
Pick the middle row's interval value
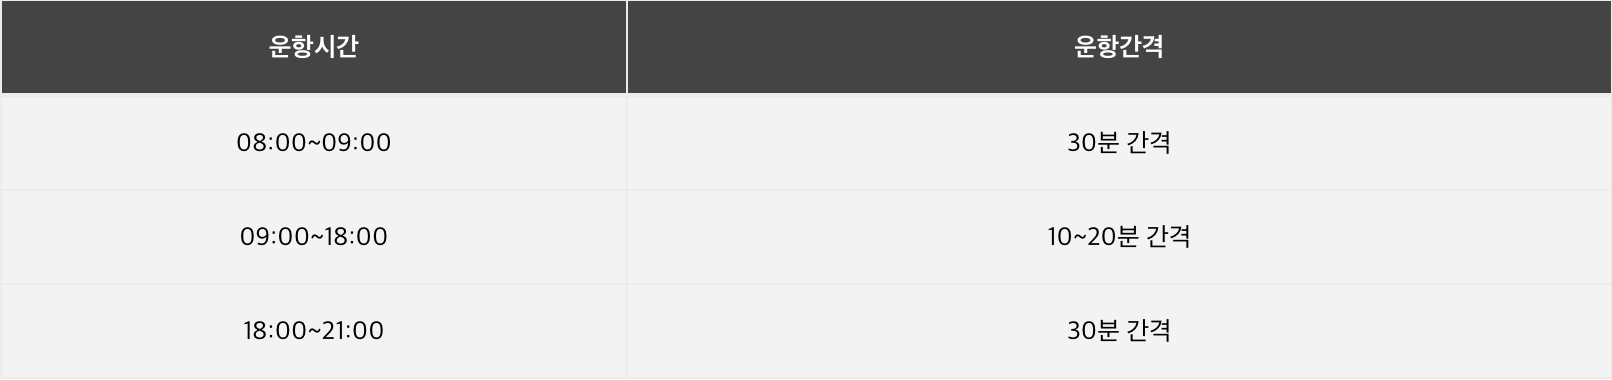[1119, 237]
